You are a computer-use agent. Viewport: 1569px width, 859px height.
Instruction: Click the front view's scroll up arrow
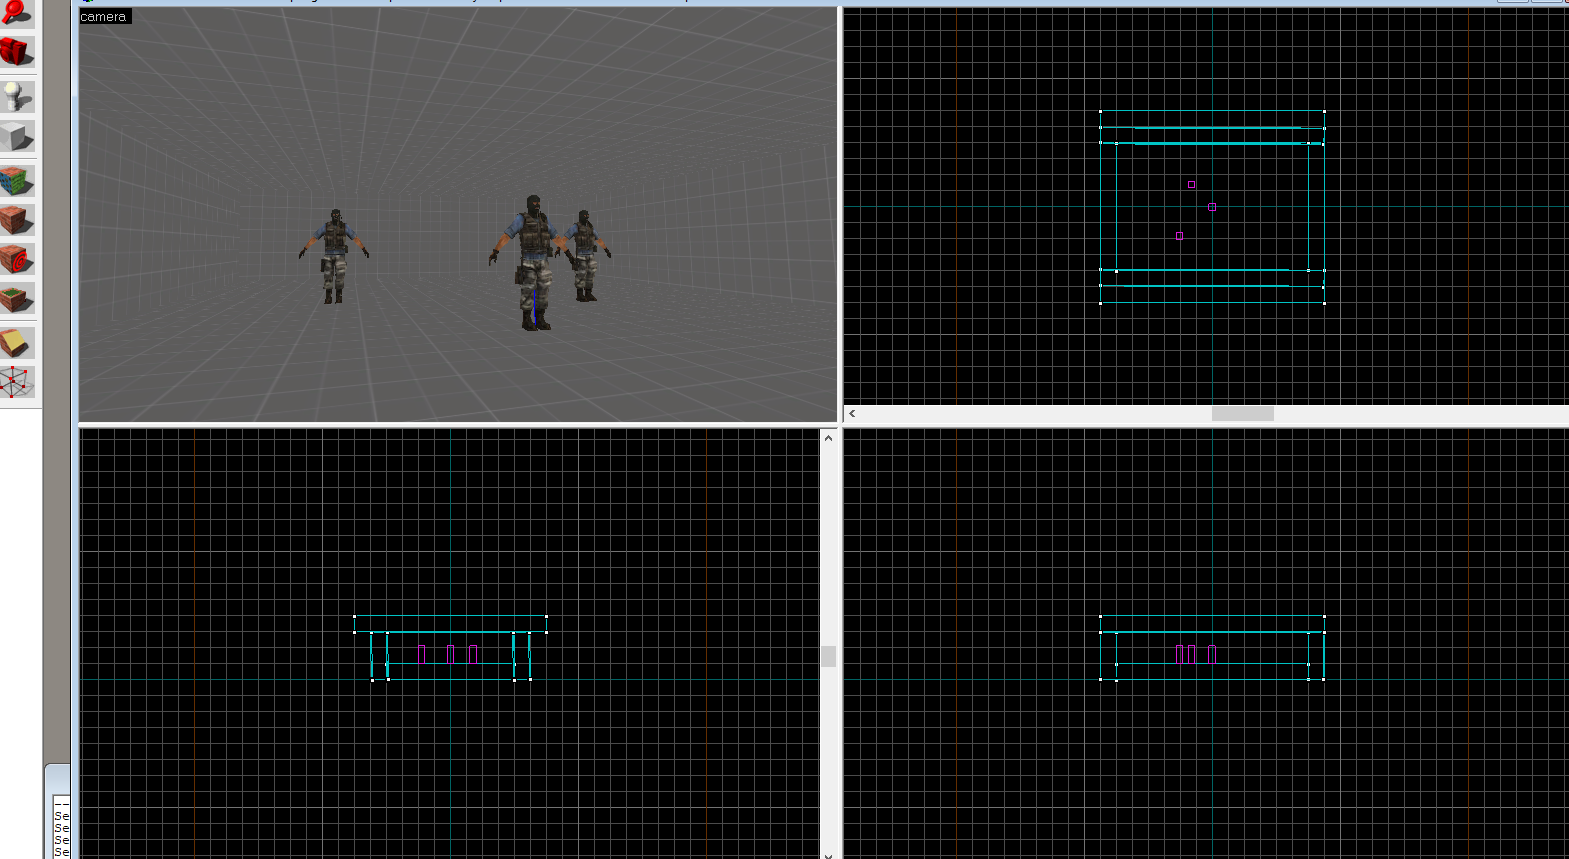click(x=828, y=438)
